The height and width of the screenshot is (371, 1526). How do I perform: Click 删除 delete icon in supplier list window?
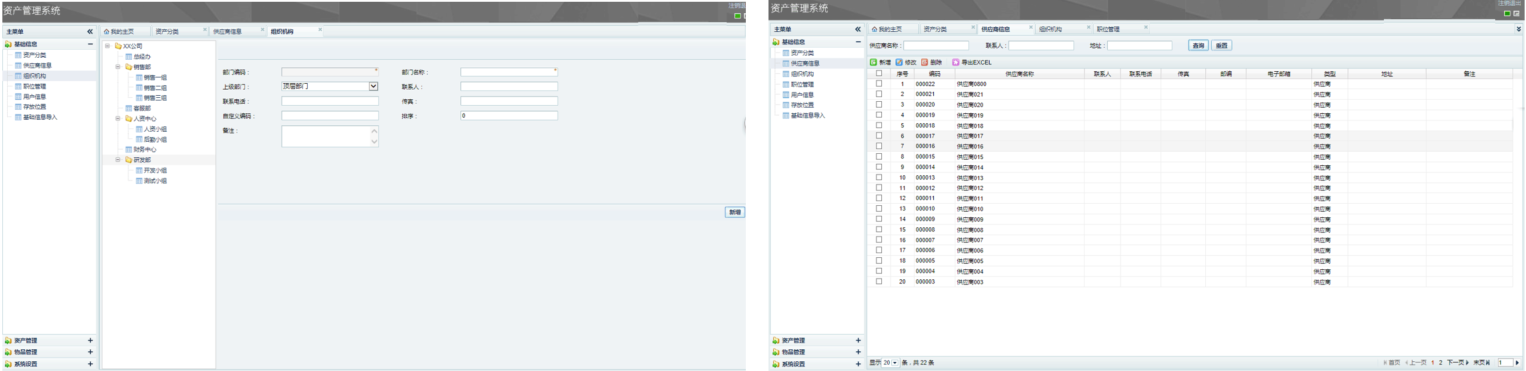925,62
